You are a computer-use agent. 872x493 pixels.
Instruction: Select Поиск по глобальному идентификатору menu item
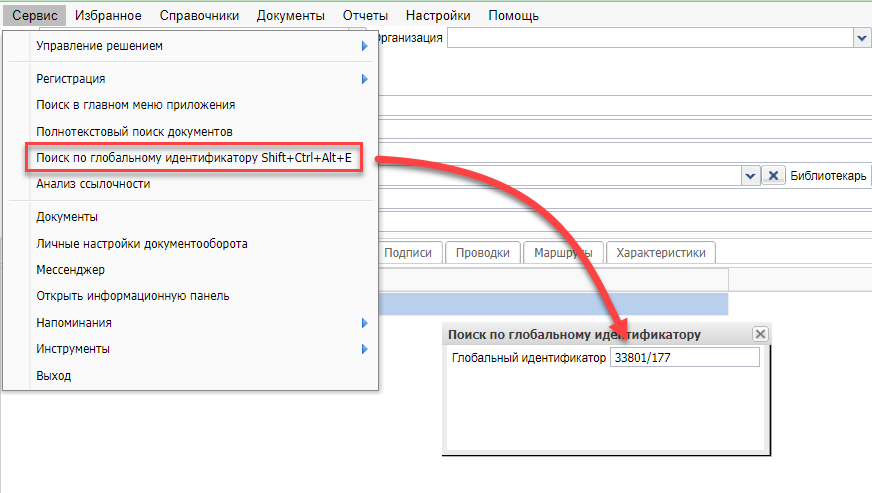pyautogui.click(x=193, y=160)
